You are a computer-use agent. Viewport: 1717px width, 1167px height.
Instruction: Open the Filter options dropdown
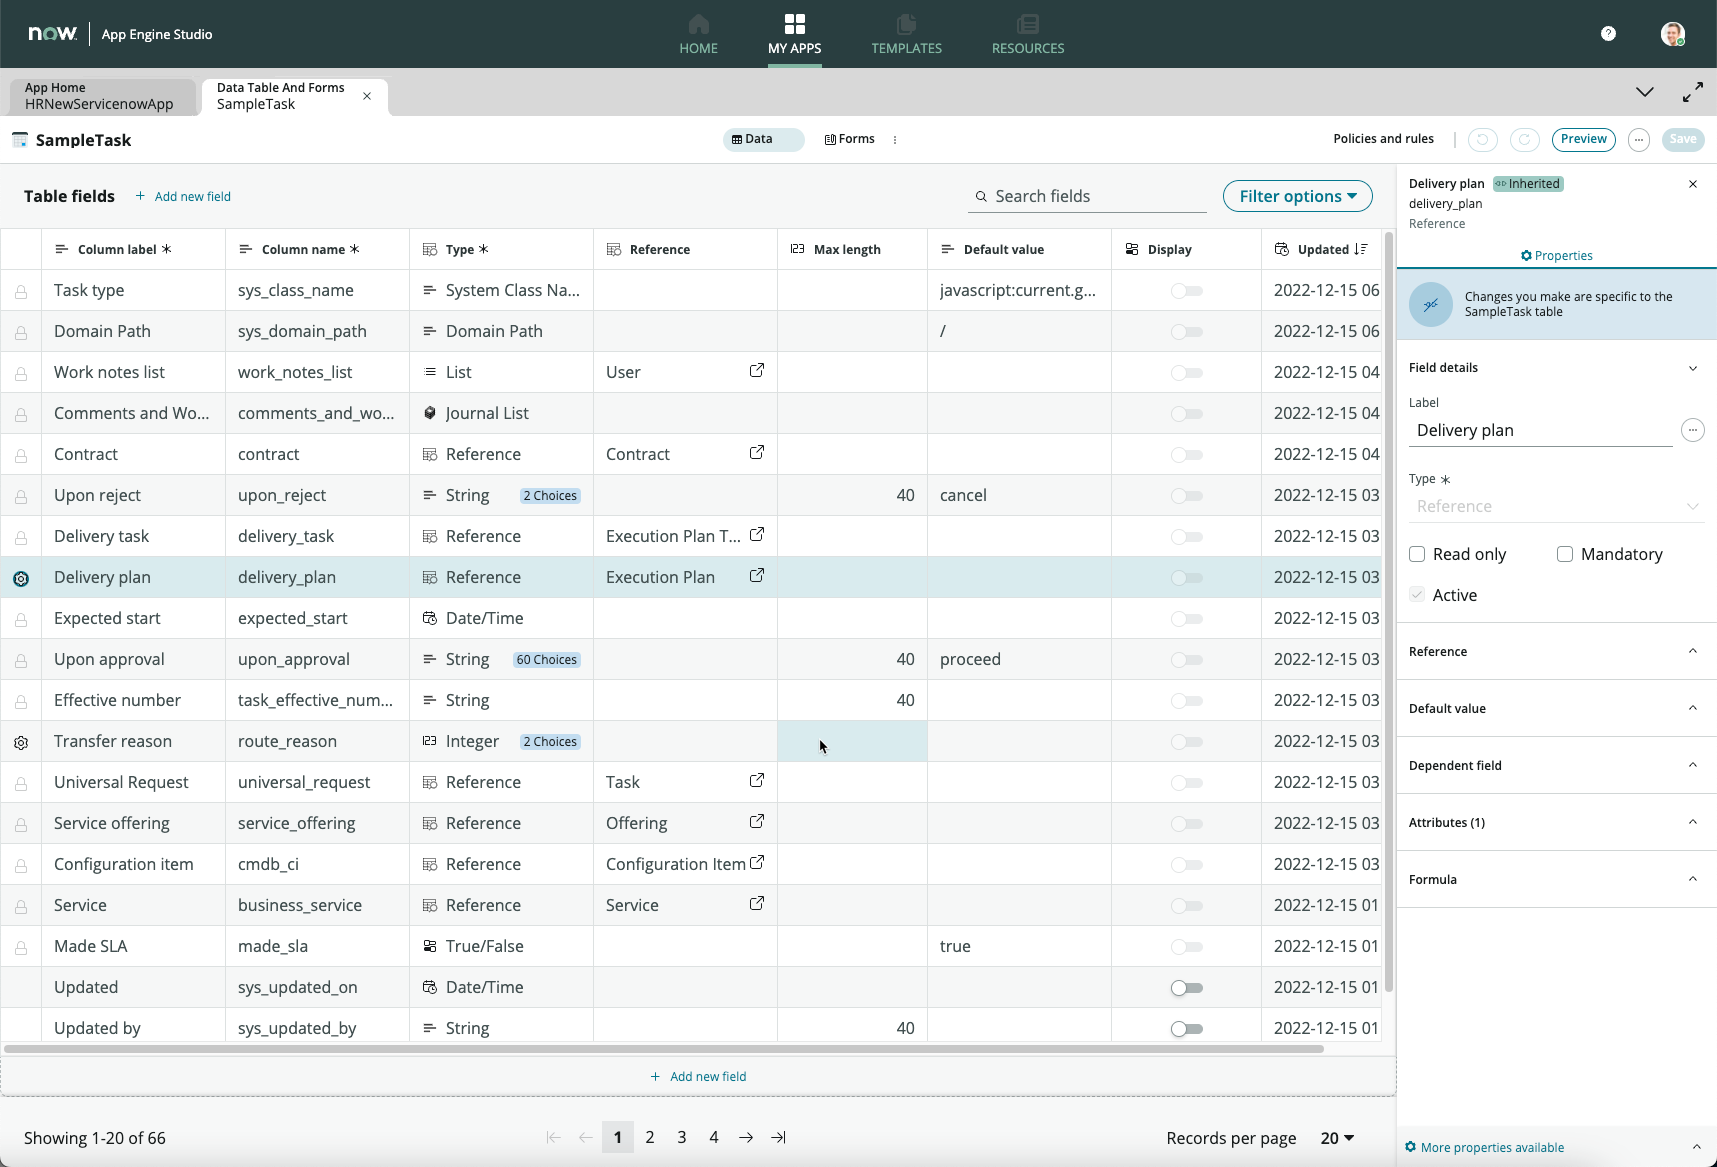point(1297,196)
